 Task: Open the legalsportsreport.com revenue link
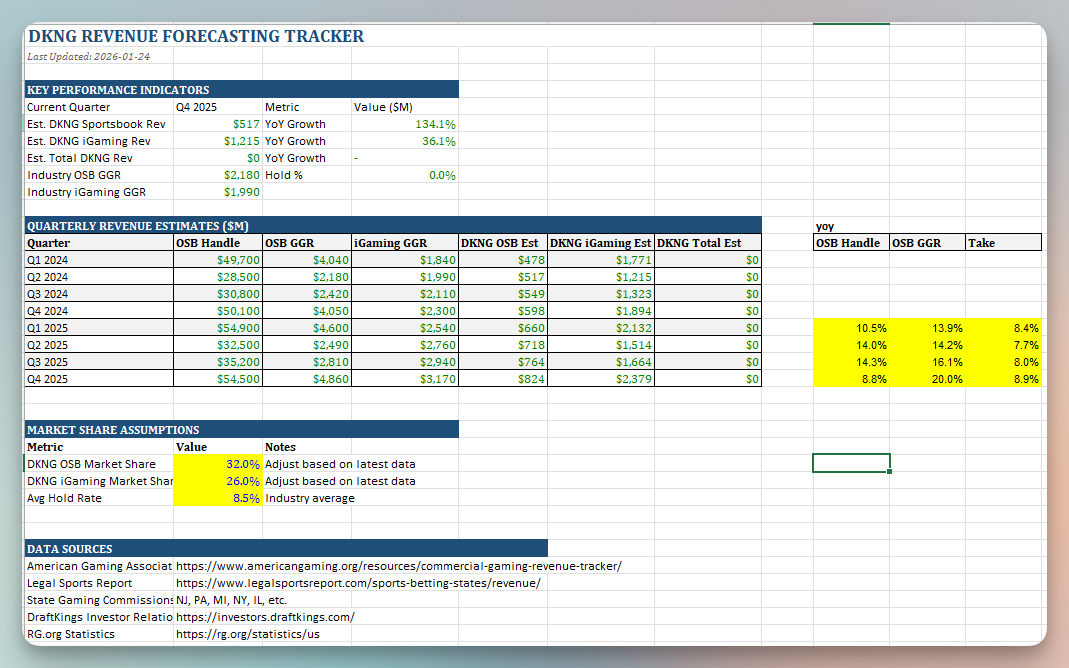[358, 583]
